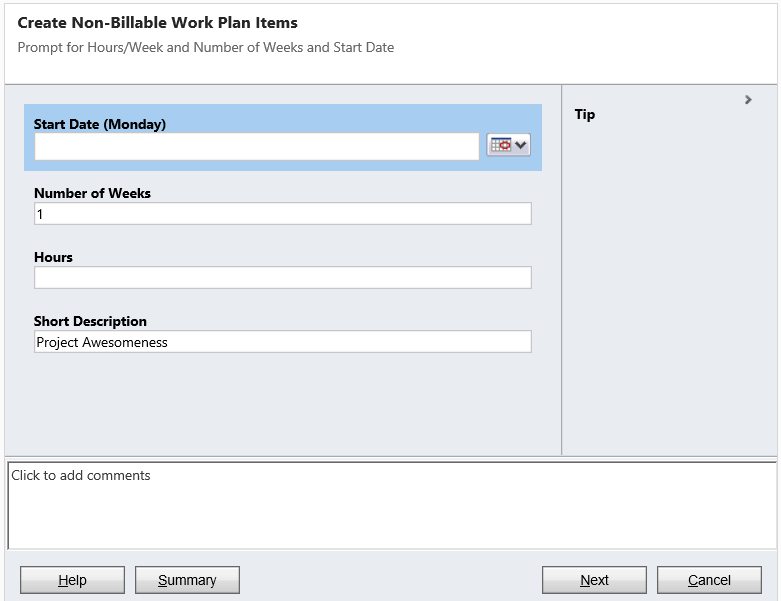Image resolution: width=781 pixels, height=601 pixels.
Task: Click the Hours label
Action: (53, 257)
